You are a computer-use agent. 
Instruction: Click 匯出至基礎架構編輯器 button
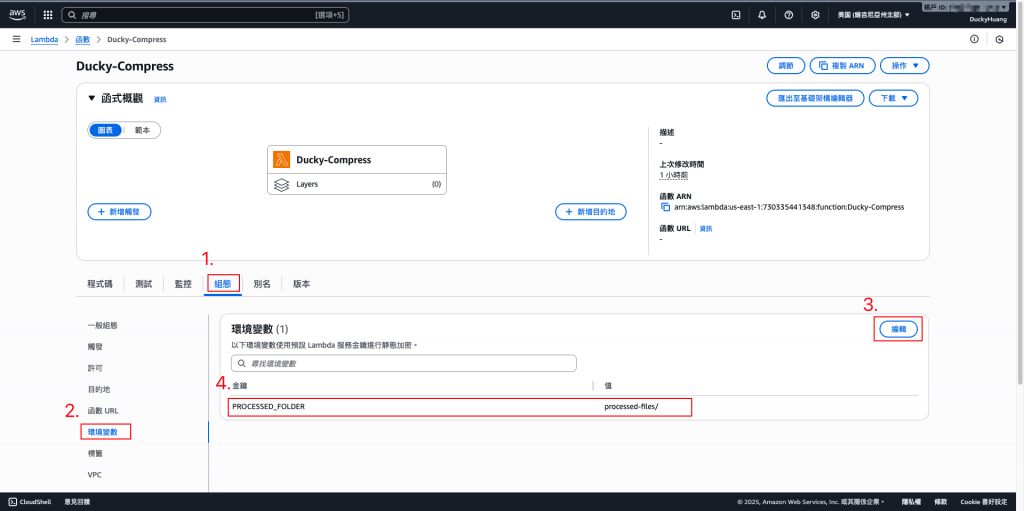815,98
